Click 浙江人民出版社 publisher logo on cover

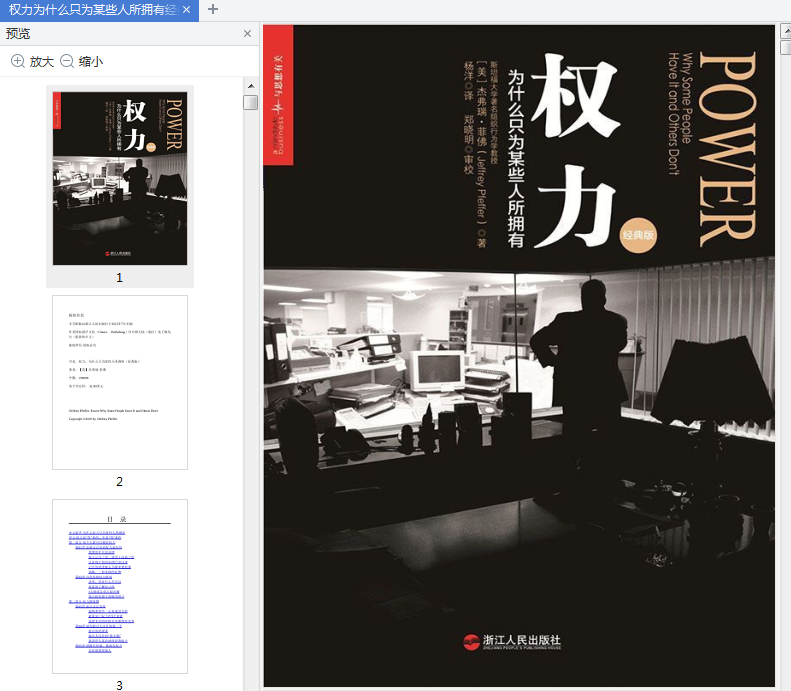coord(512,642)
